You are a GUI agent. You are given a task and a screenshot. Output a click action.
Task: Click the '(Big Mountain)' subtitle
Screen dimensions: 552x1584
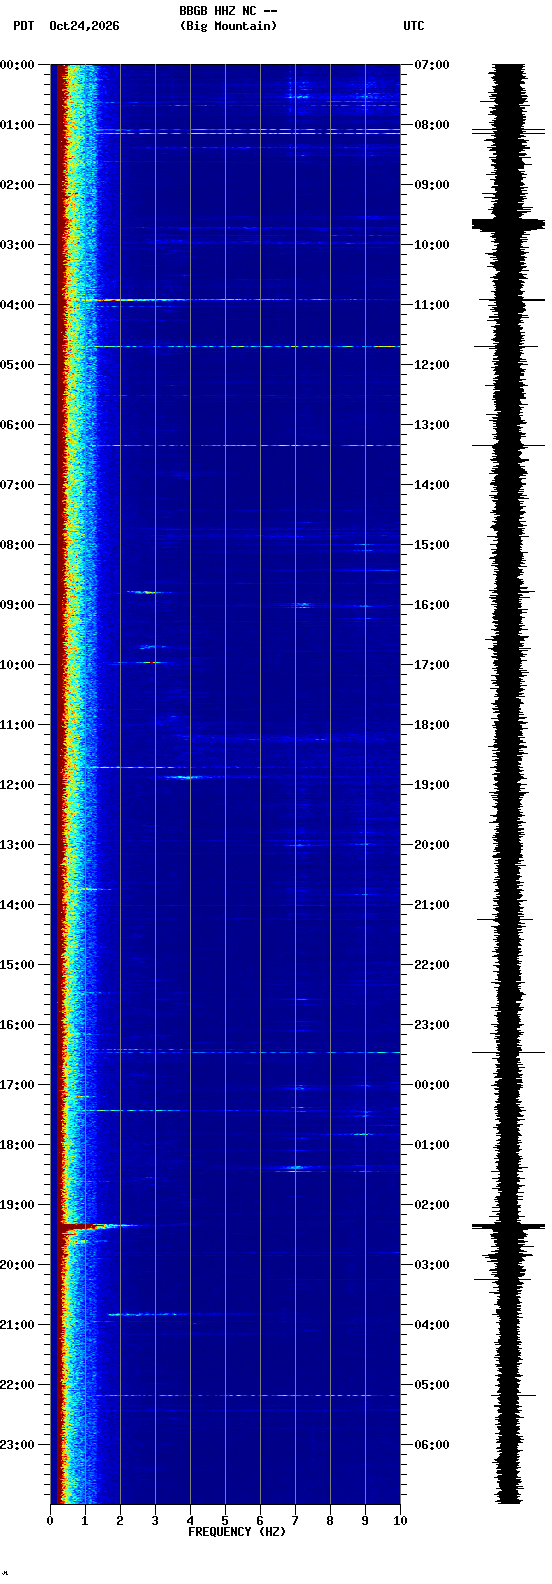(228, 26)
